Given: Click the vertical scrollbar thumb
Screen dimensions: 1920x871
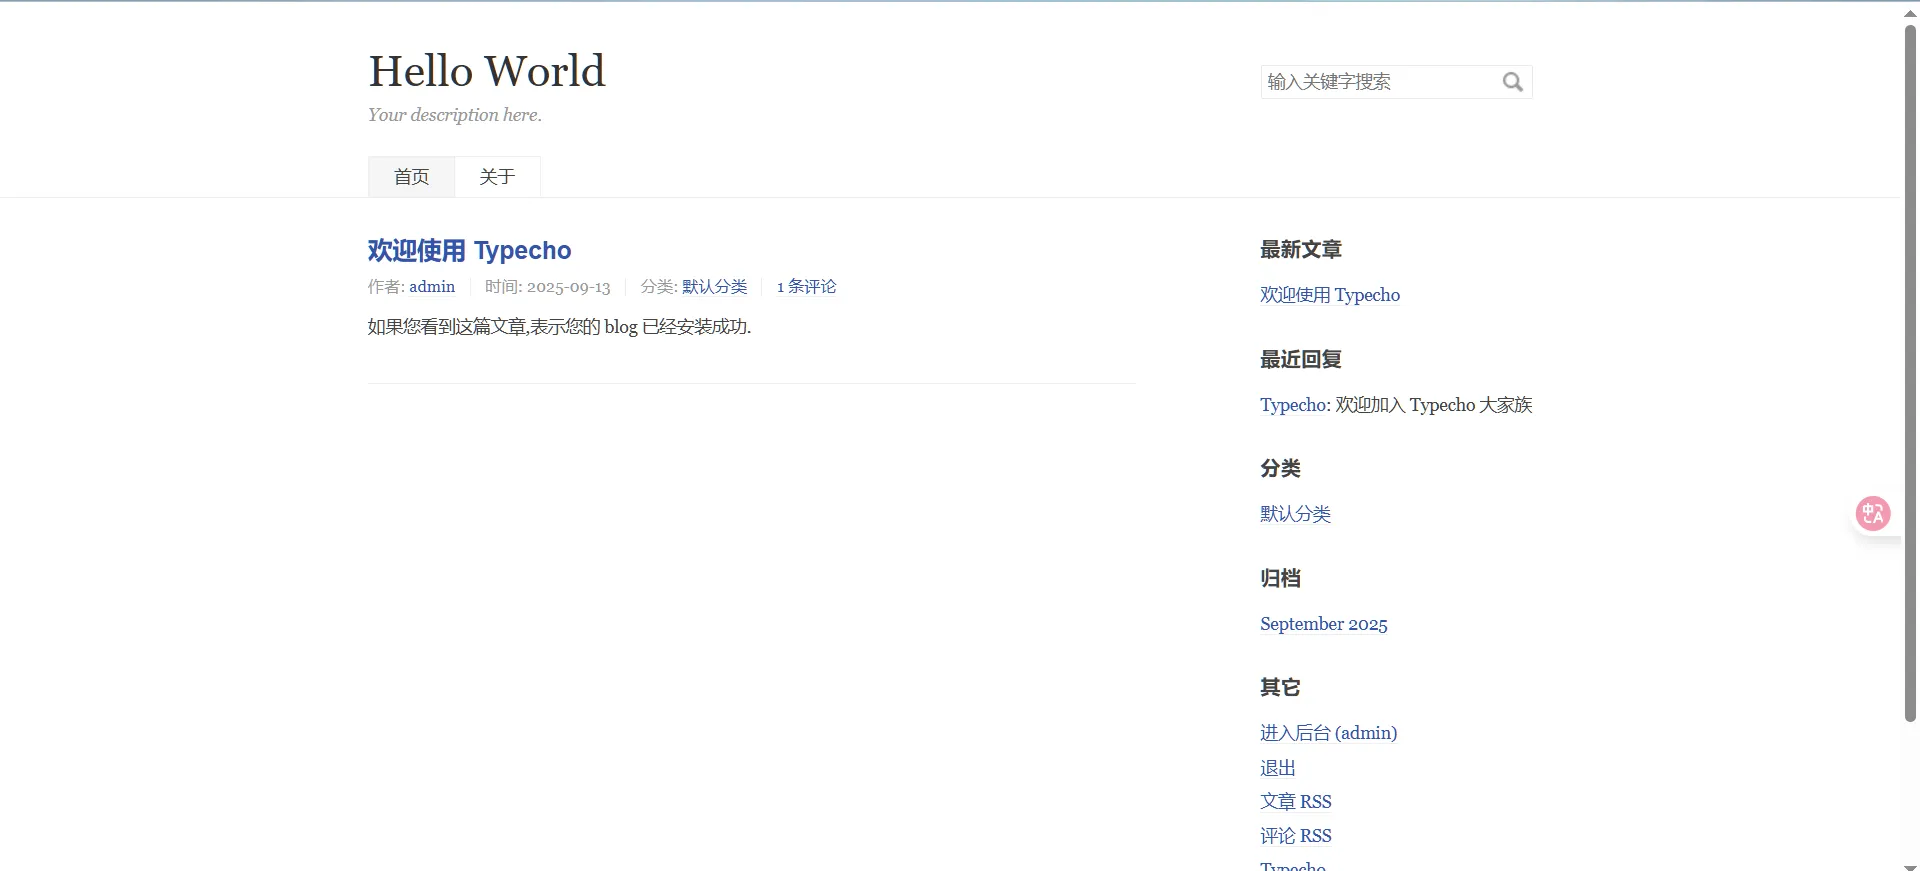Looking at the screenshot, I should coord(1910,372).
